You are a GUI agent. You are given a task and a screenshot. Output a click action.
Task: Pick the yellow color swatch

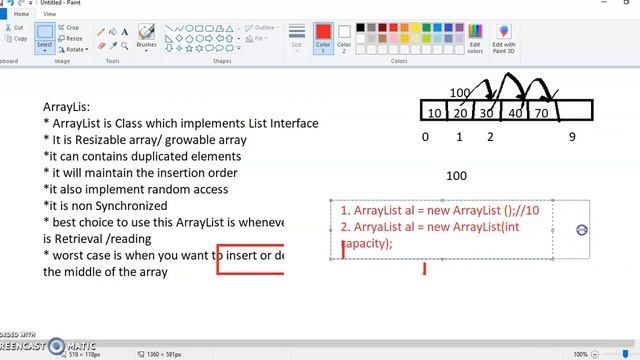pos(416,27)
